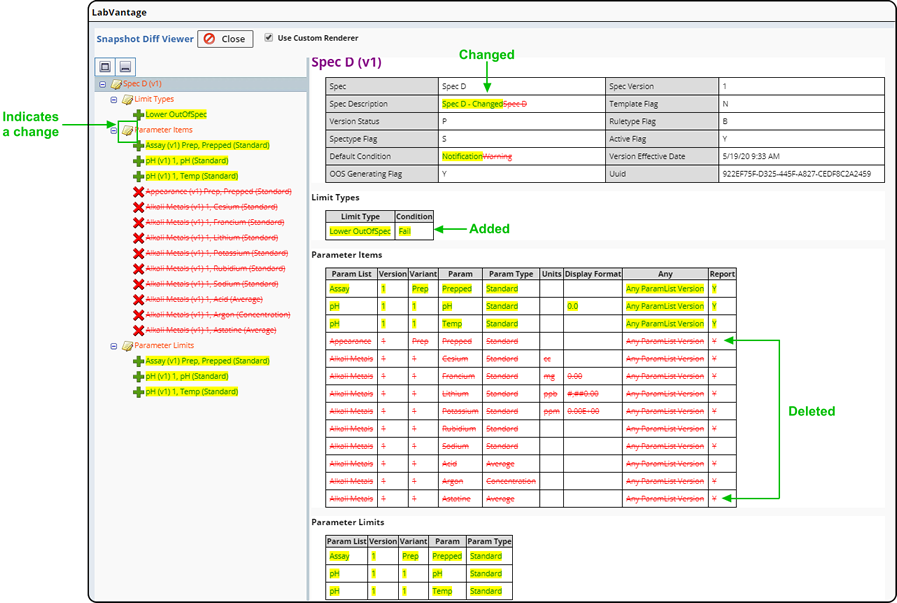Click the Lower OutOfSpec limit type cell
The width and height of the screenshot is (897, 603).
360,232
